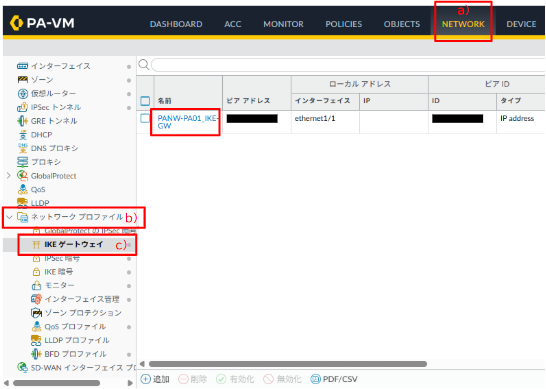Screen dimensions: 546x389
Task: Open the PANW-PA01_IKE-GW gateway link
Action: (187, 122)
